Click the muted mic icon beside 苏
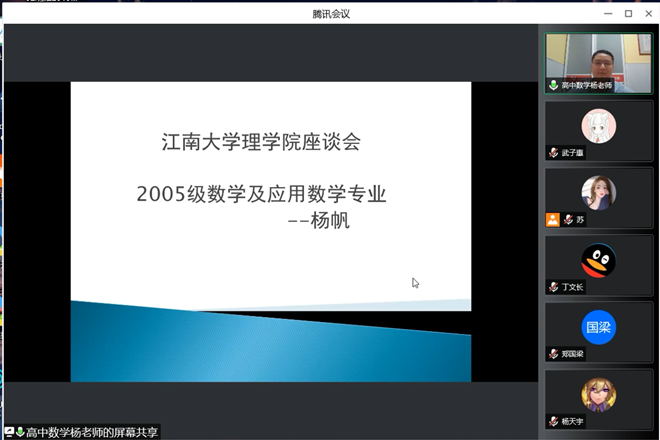 (x=567, y=220)
